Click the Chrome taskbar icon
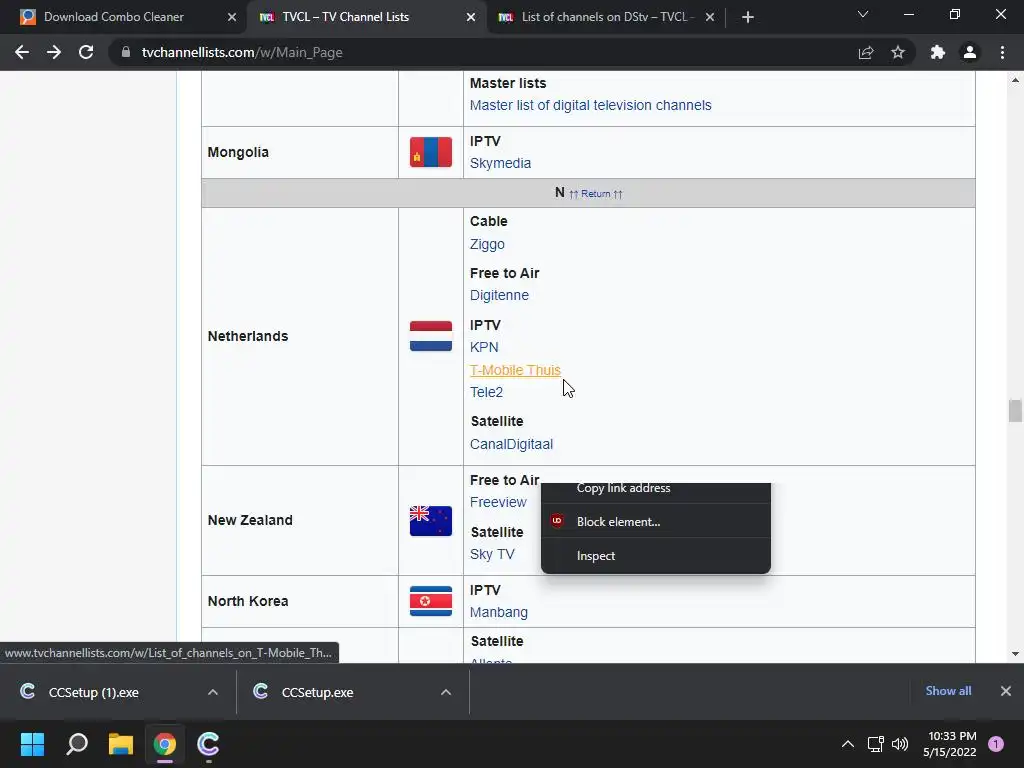Viewport: 1024px width, 768px height. pos(165,744)
